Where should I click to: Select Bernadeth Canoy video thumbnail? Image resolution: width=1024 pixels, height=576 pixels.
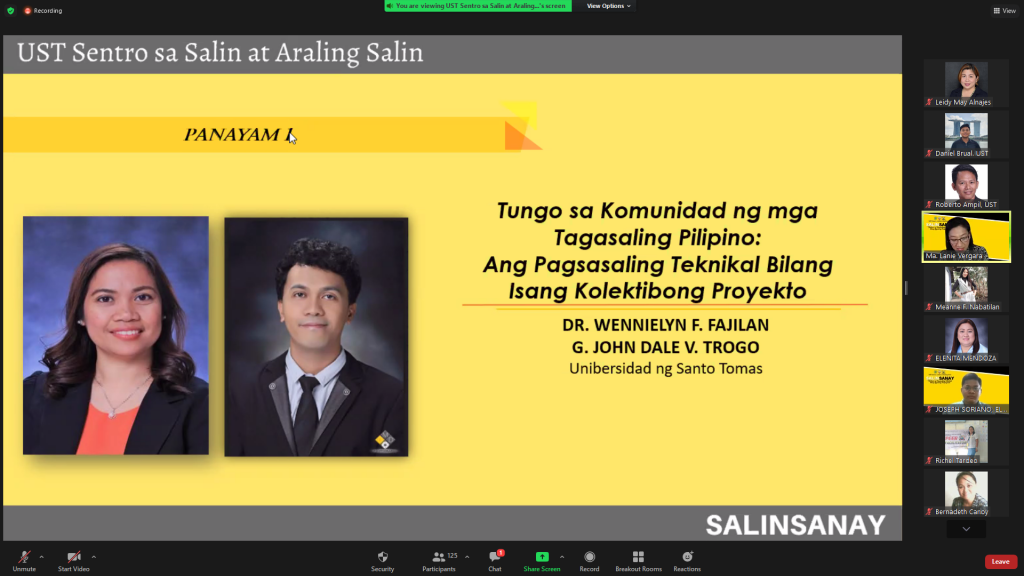pyautogui.click(x=966, y=493)
